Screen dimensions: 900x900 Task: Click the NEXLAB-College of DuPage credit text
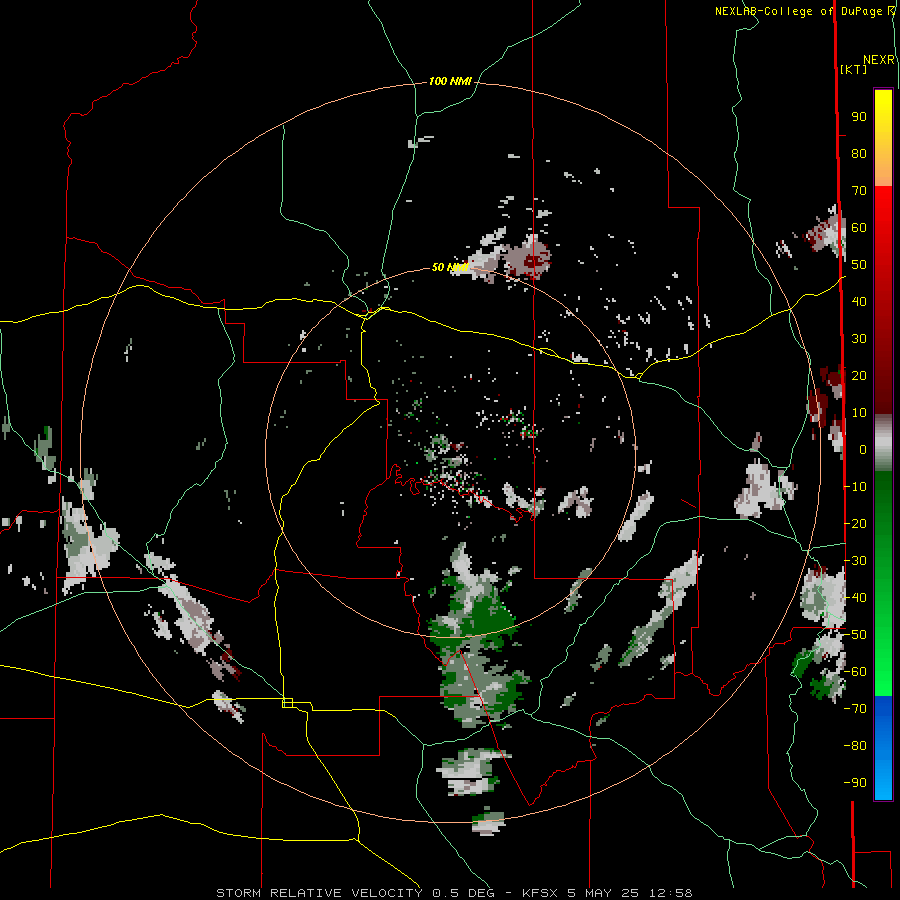[x=801, y=11]
